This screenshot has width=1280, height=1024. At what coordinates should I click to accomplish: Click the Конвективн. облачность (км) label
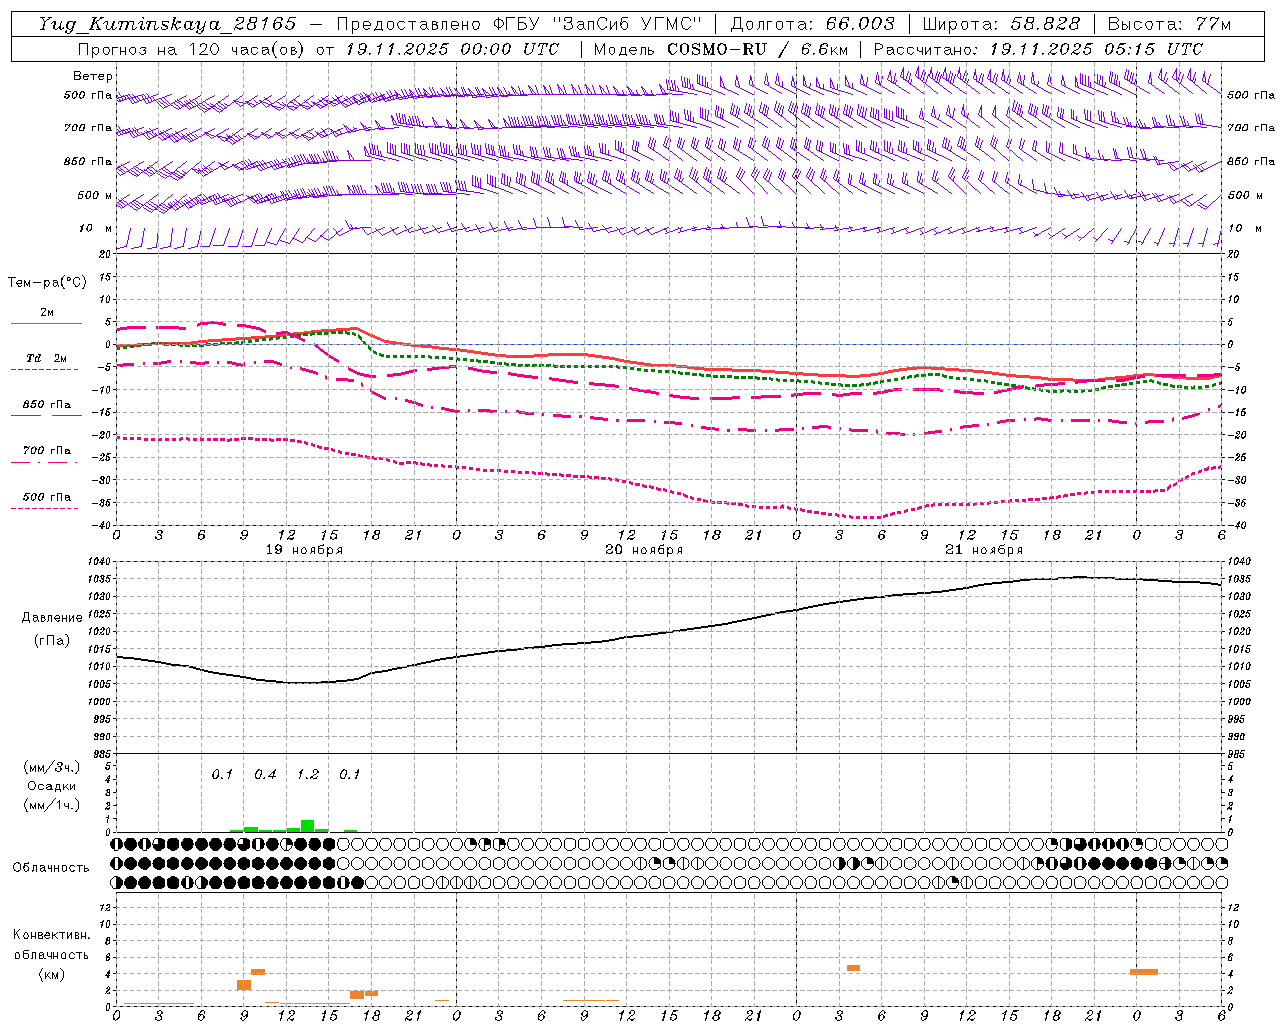coord(51,954)
